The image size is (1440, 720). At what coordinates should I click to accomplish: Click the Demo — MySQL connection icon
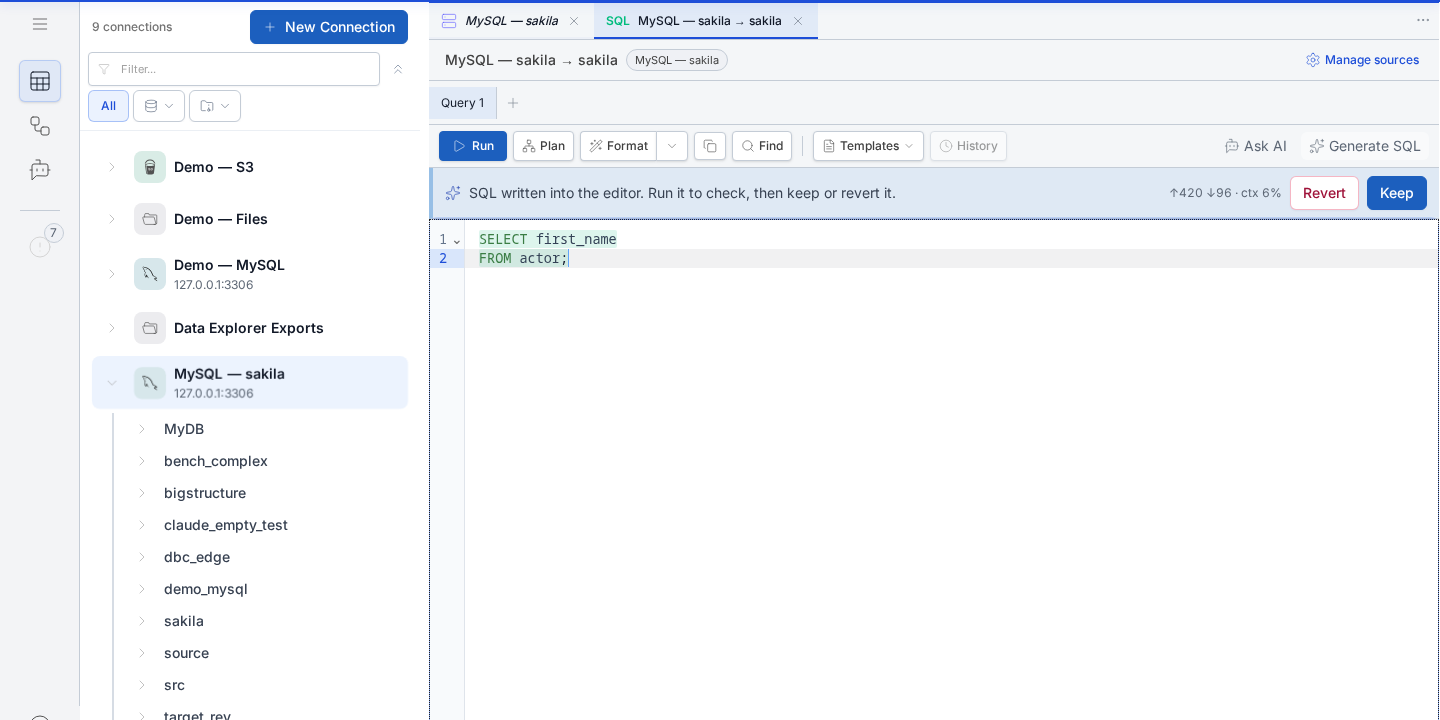(150, 274)
